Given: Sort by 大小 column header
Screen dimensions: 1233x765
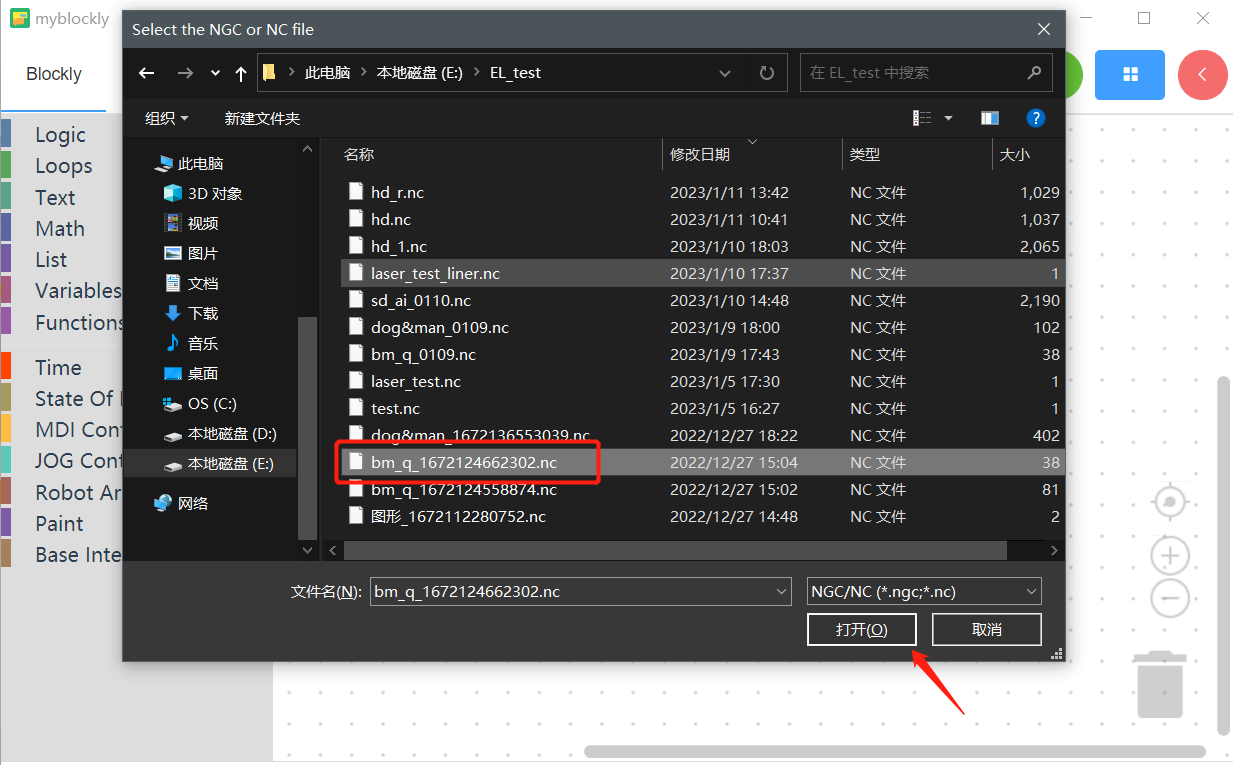Looking at the screenshot, I should click(x=1015, y=154).
